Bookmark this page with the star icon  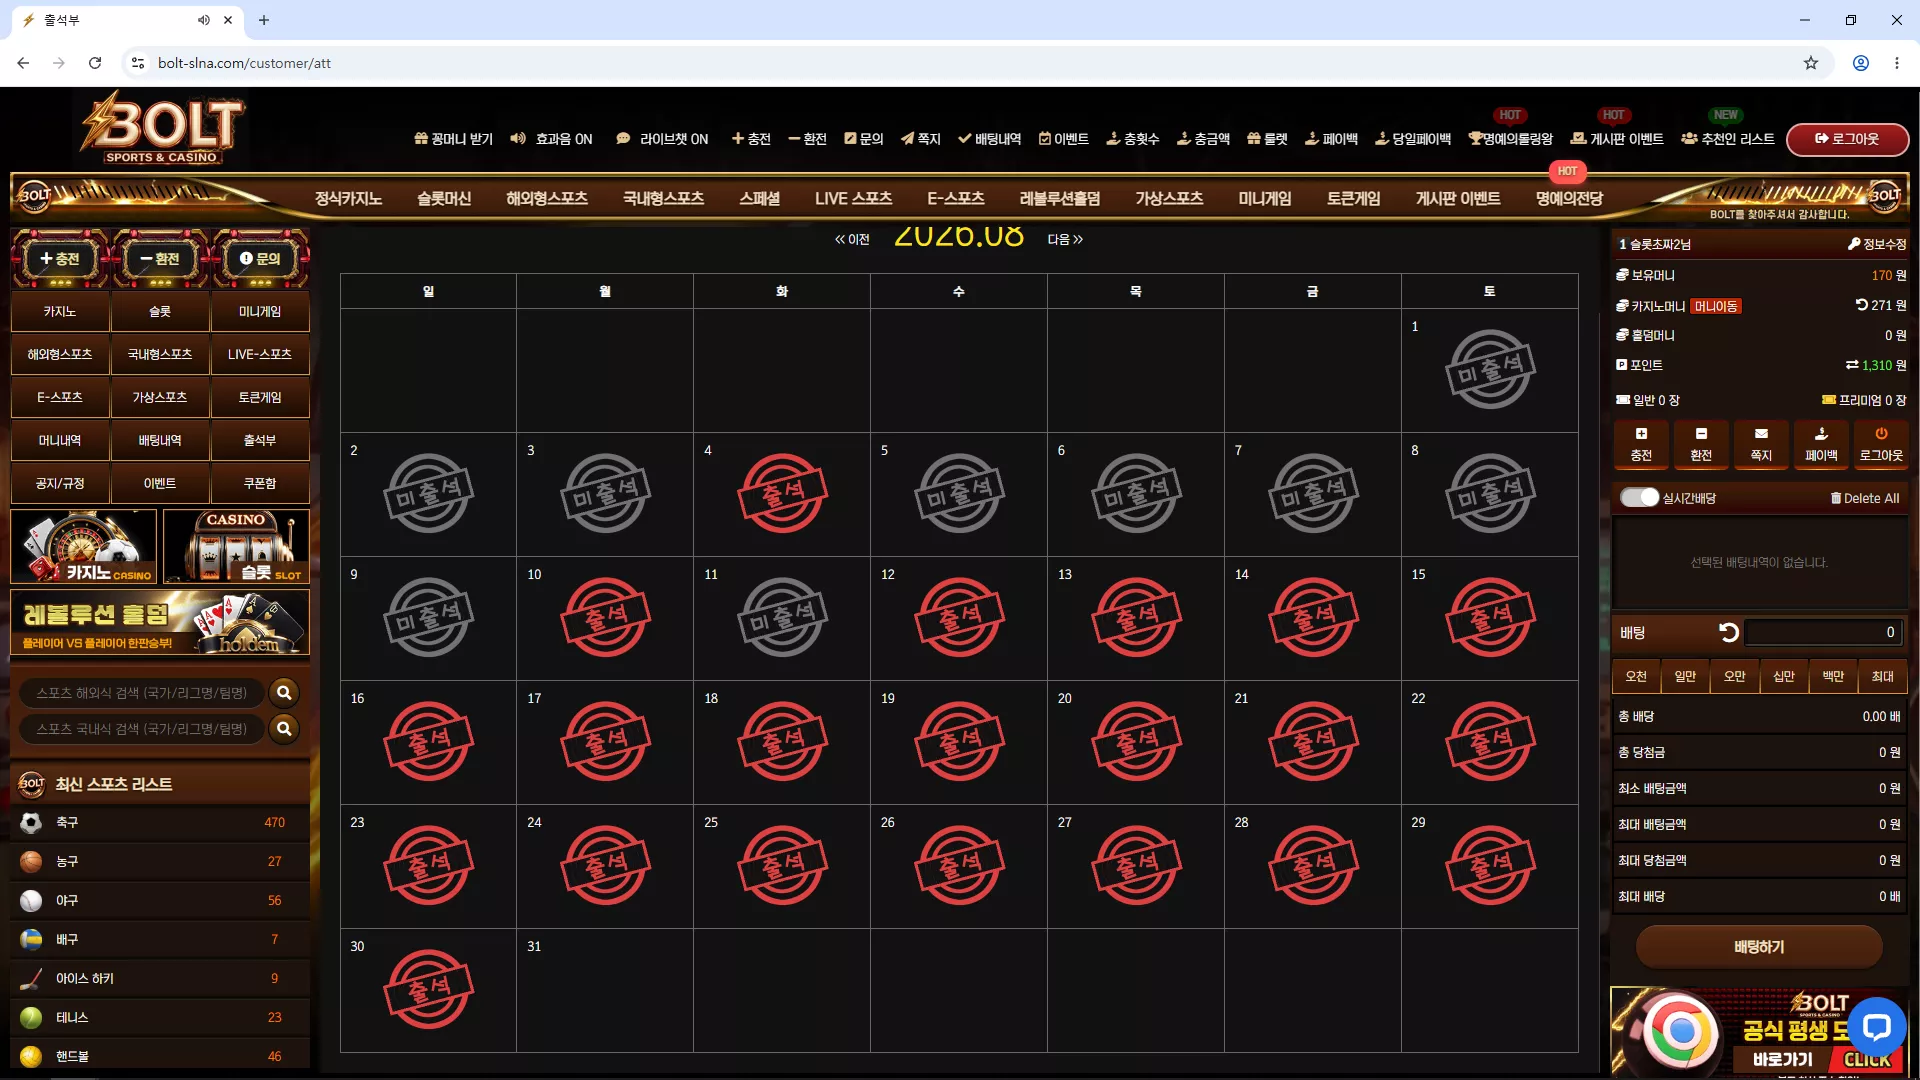(x=1811, y=63)
